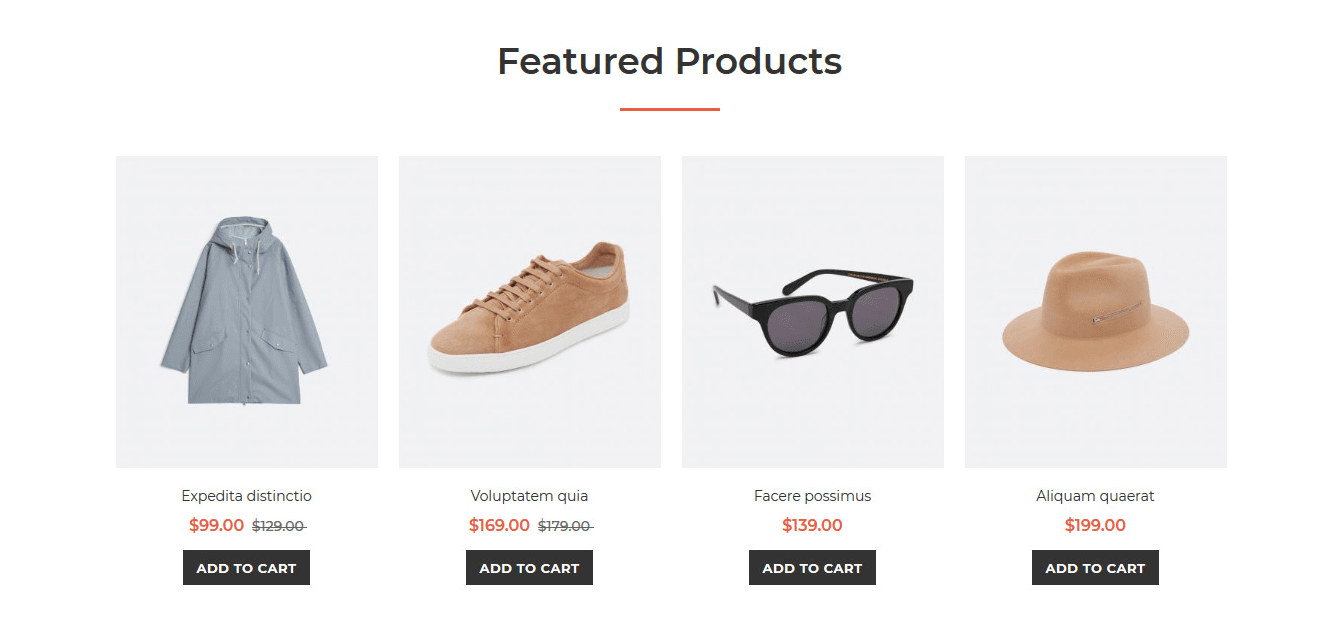The width and height of the screenshot is (1344, 621).
Task: Open the Voluptatem quia product page
Action: click(529, 495)
